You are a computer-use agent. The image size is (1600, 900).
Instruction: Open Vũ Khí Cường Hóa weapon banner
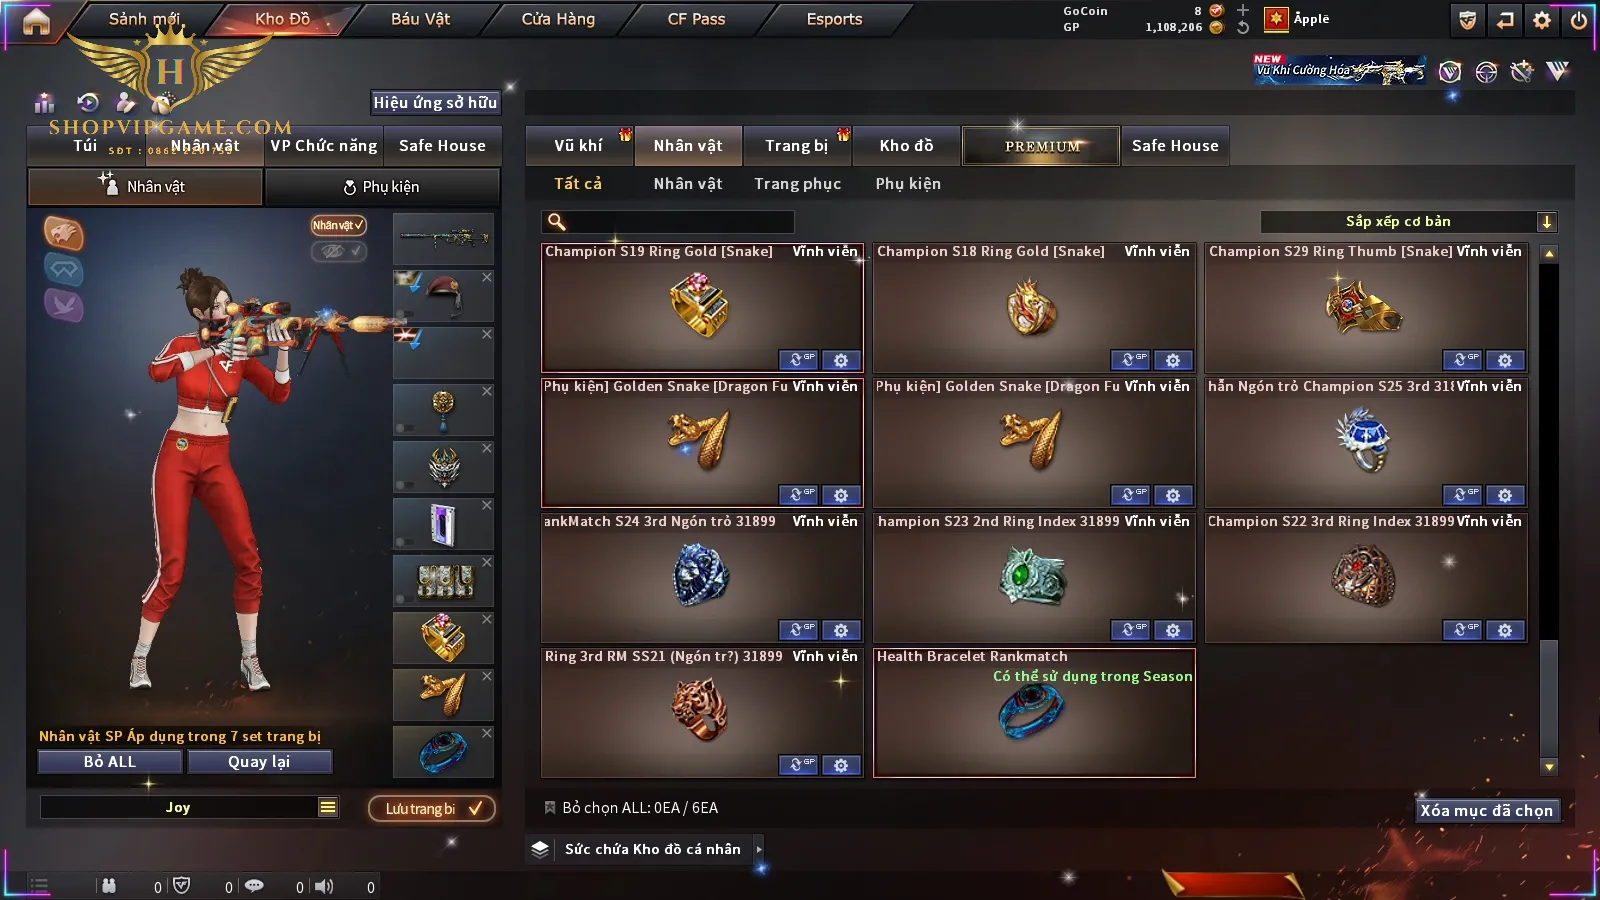click(1339, 69)
